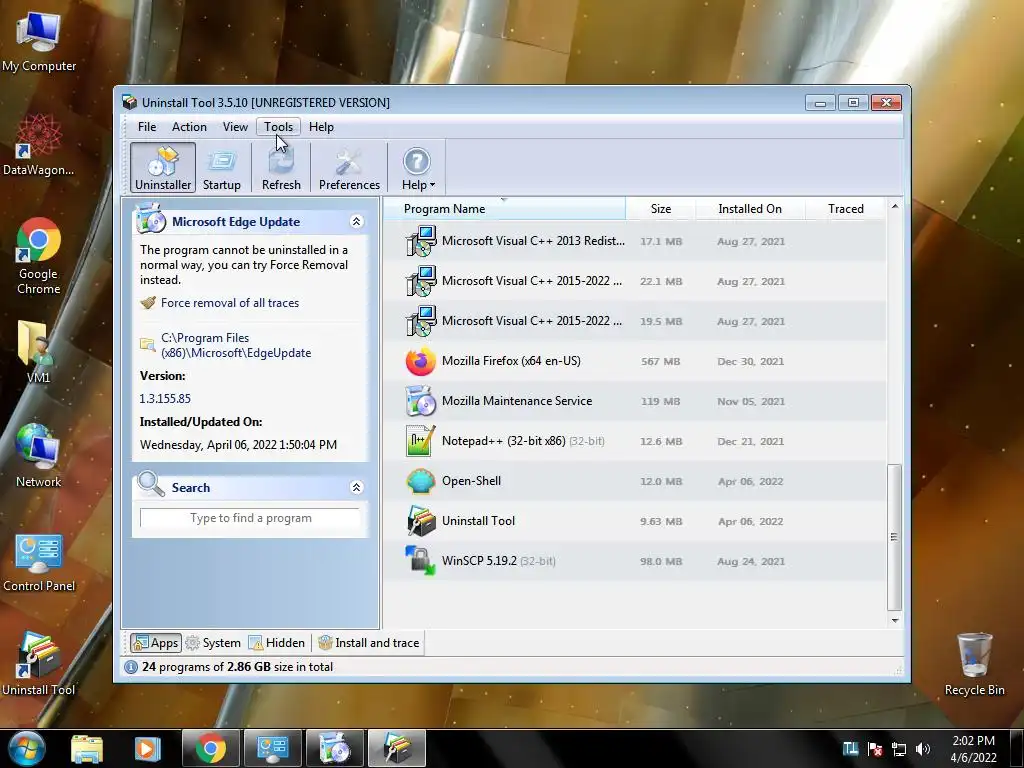
Task: Click the magnifier icon in Search panel
Action: point(151,485)
